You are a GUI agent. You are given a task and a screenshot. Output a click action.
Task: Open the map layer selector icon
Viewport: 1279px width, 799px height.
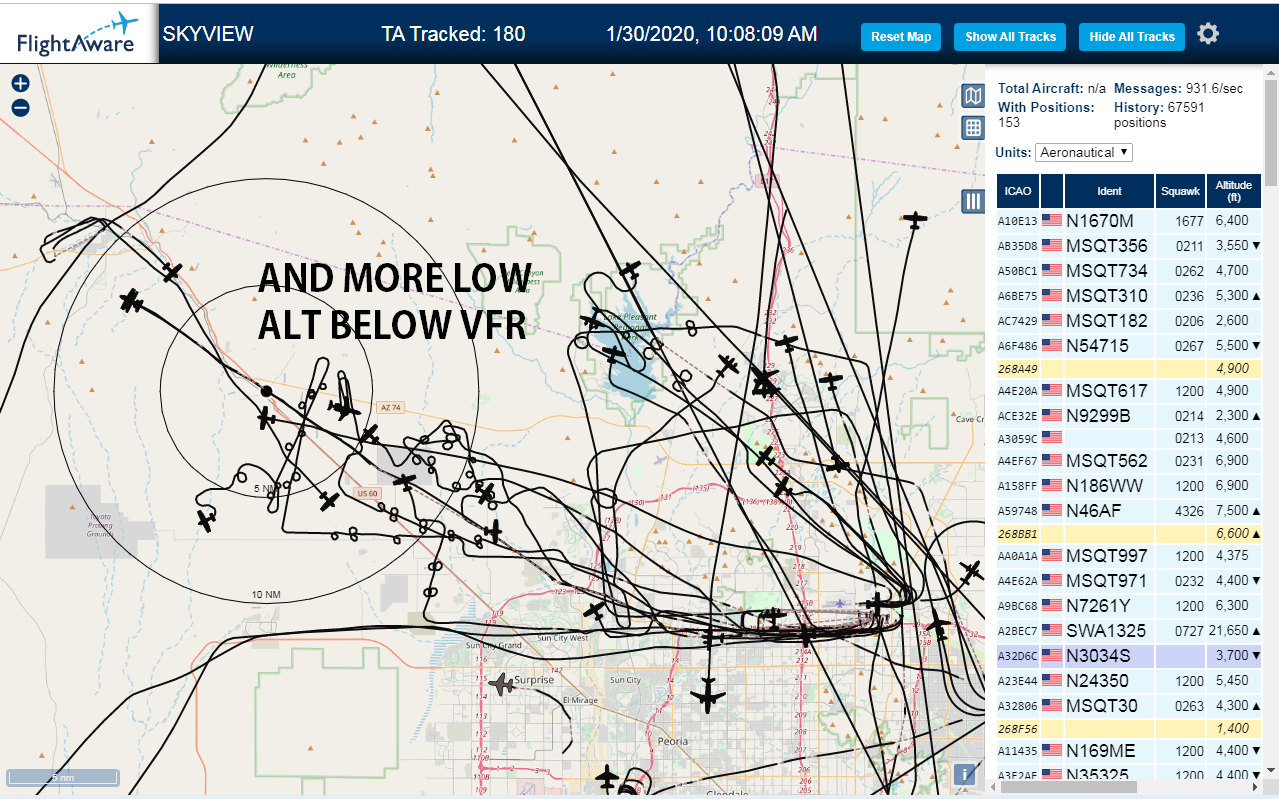973,96
